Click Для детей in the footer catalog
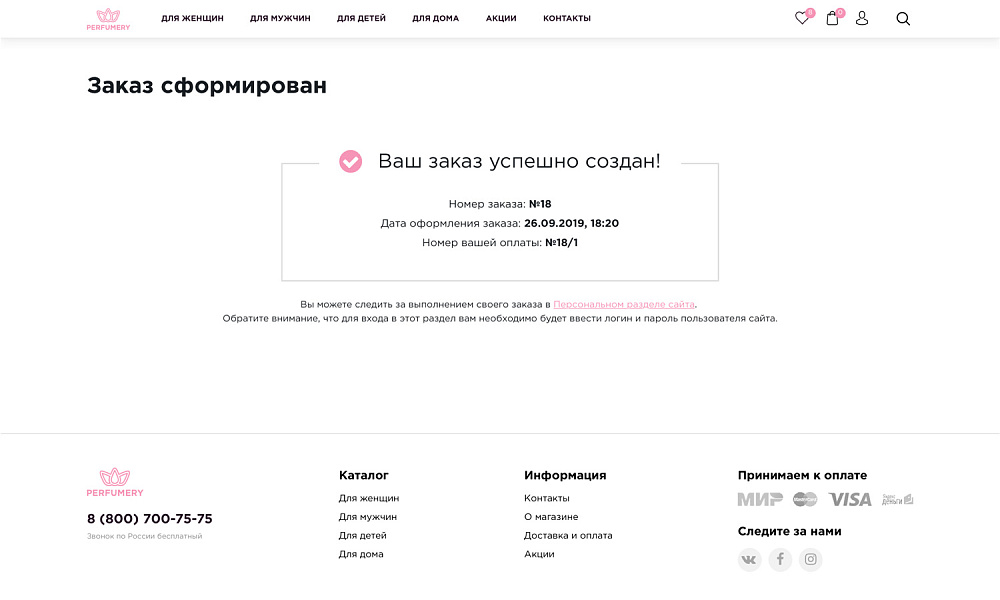Viewport: 1000px width, 600px height. pos(362,535)
